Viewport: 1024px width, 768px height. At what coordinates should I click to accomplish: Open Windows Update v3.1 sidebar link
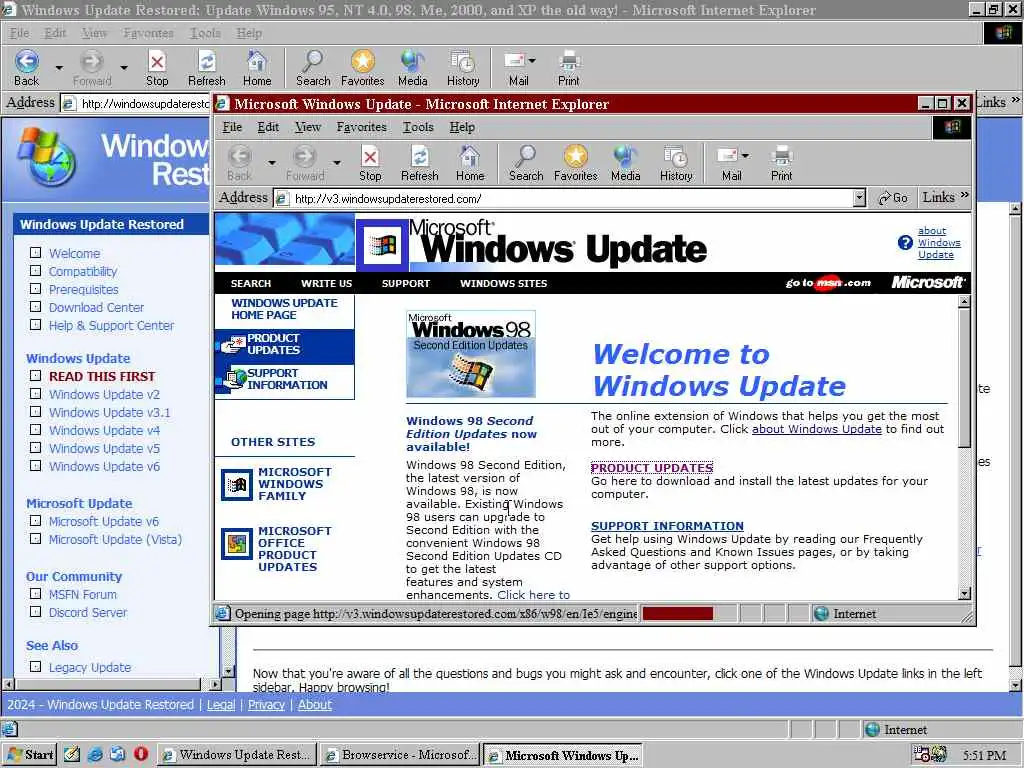click(x=109, y=413)
